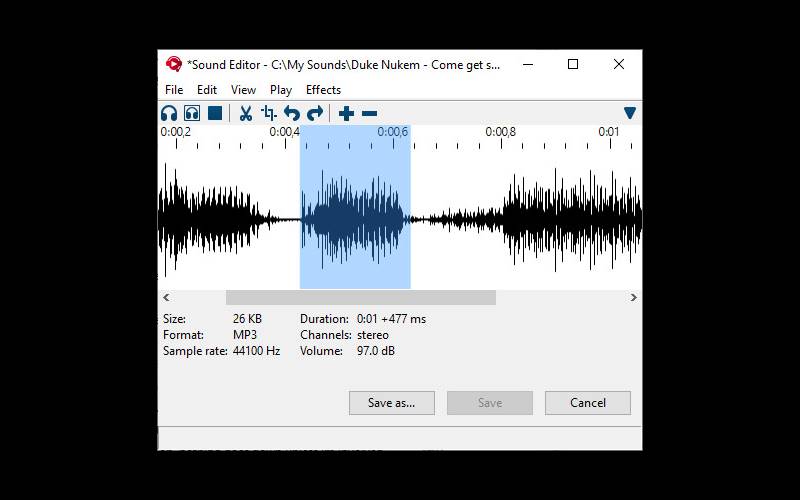Open the Play menu

pos(281,90)
